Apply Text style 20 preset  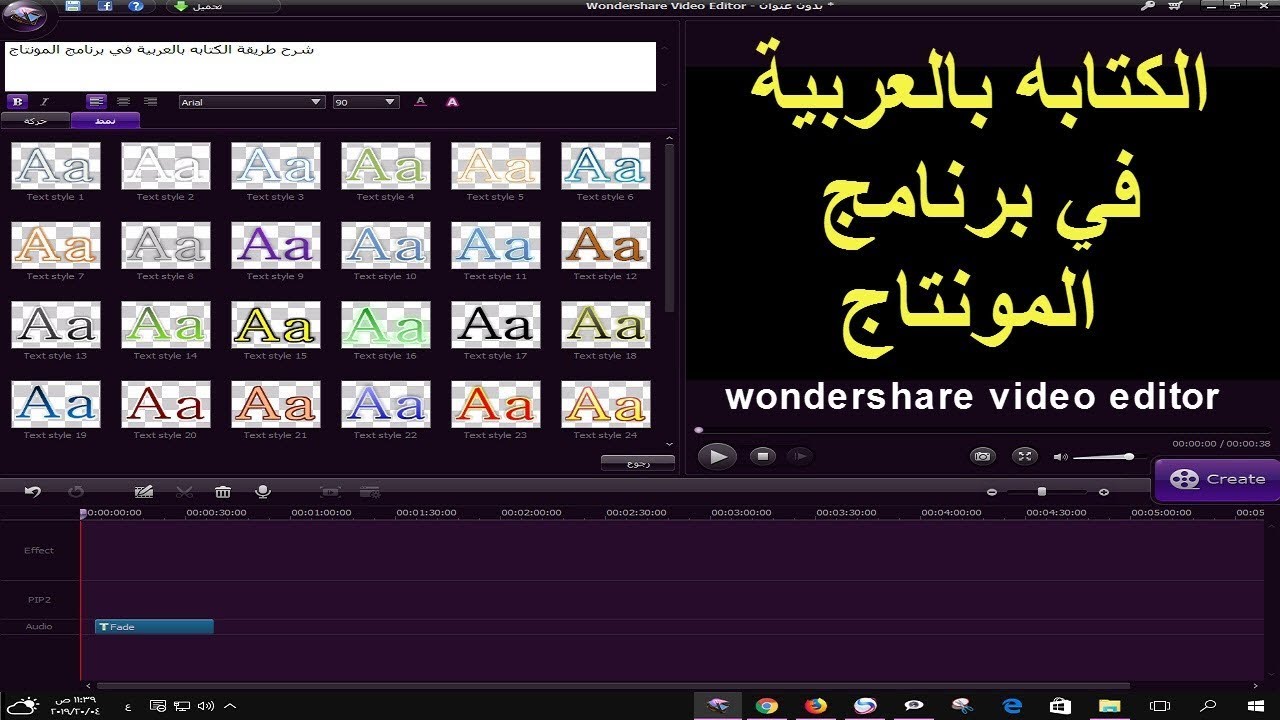166,404
